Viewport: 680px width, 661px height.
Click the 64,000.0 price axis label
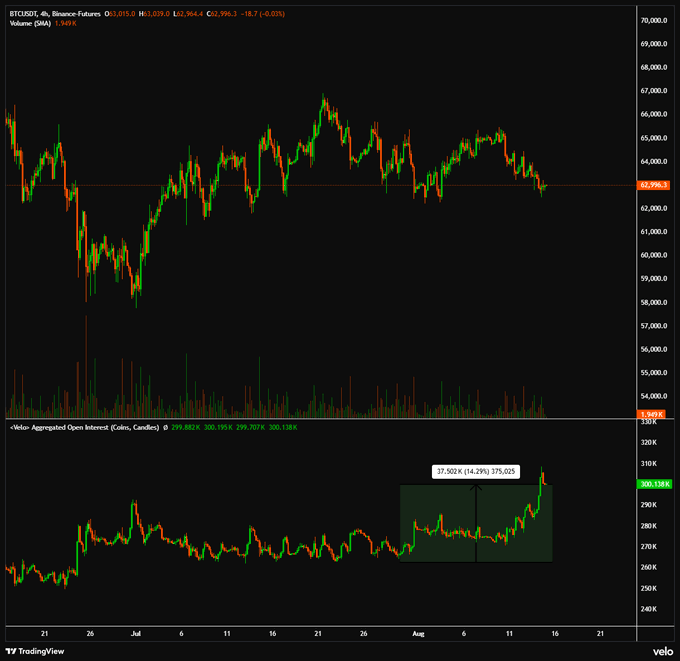coord(654,161)
